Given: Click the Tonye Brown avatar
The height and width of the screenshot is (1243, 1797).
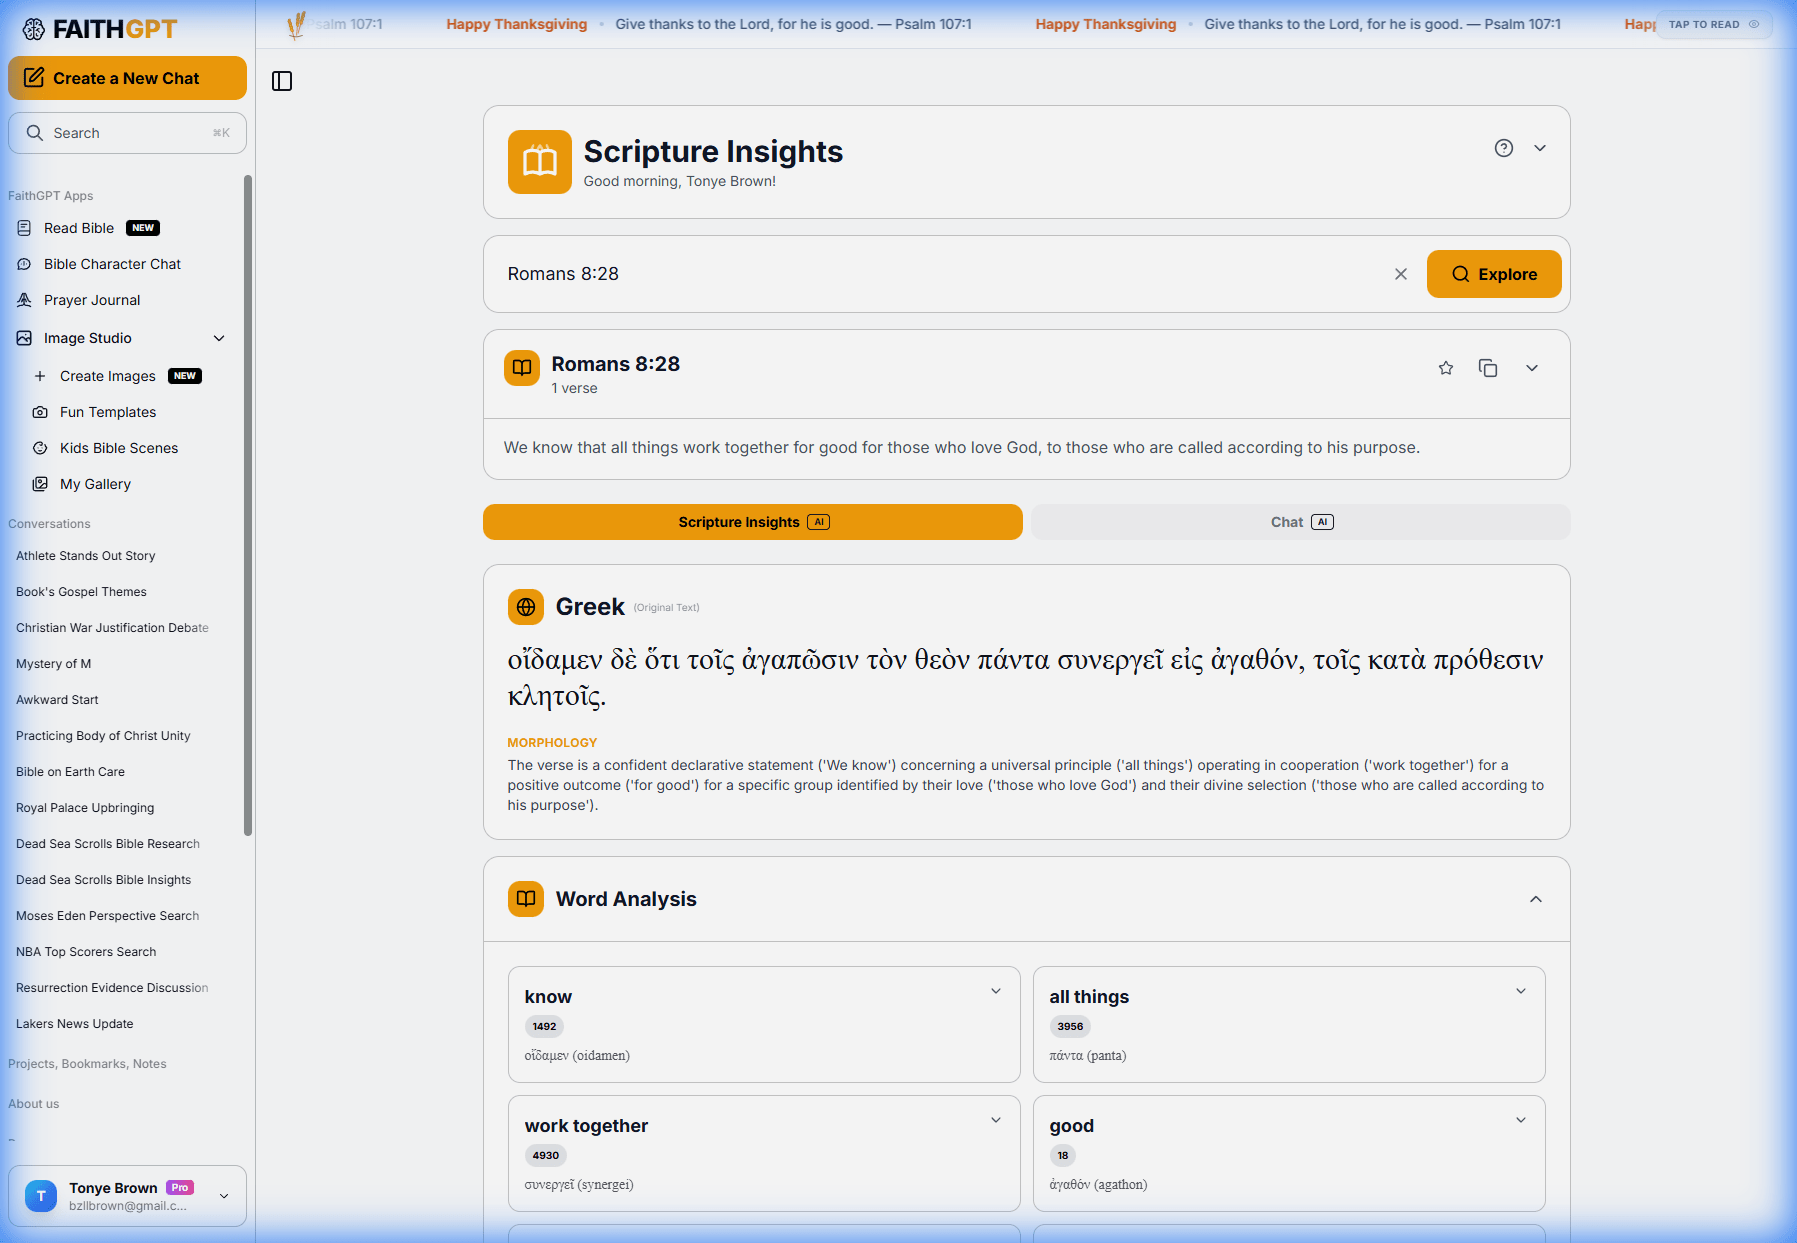Looking at the screenshot, I should coord(41,1196).
